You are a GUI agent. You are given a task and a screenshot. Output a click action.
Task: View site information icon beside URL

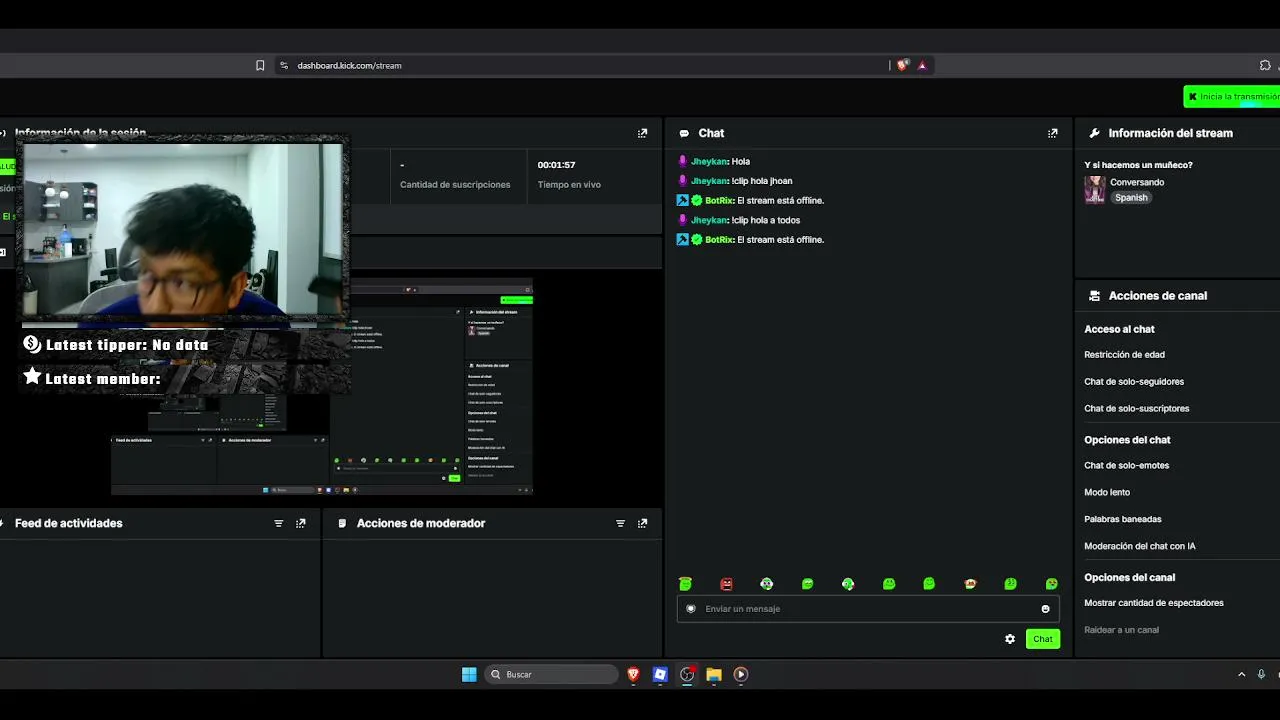[284, 65]
